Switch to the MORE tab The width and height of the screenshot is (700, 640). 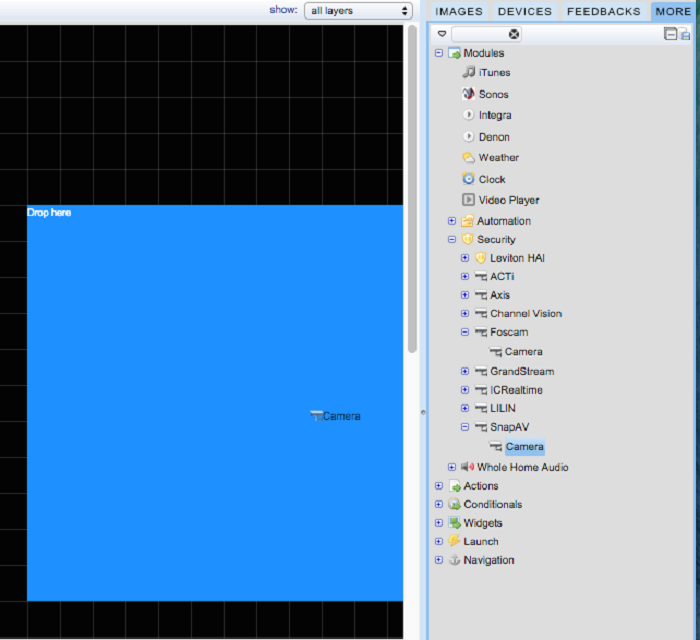click(x=673, y=11)
